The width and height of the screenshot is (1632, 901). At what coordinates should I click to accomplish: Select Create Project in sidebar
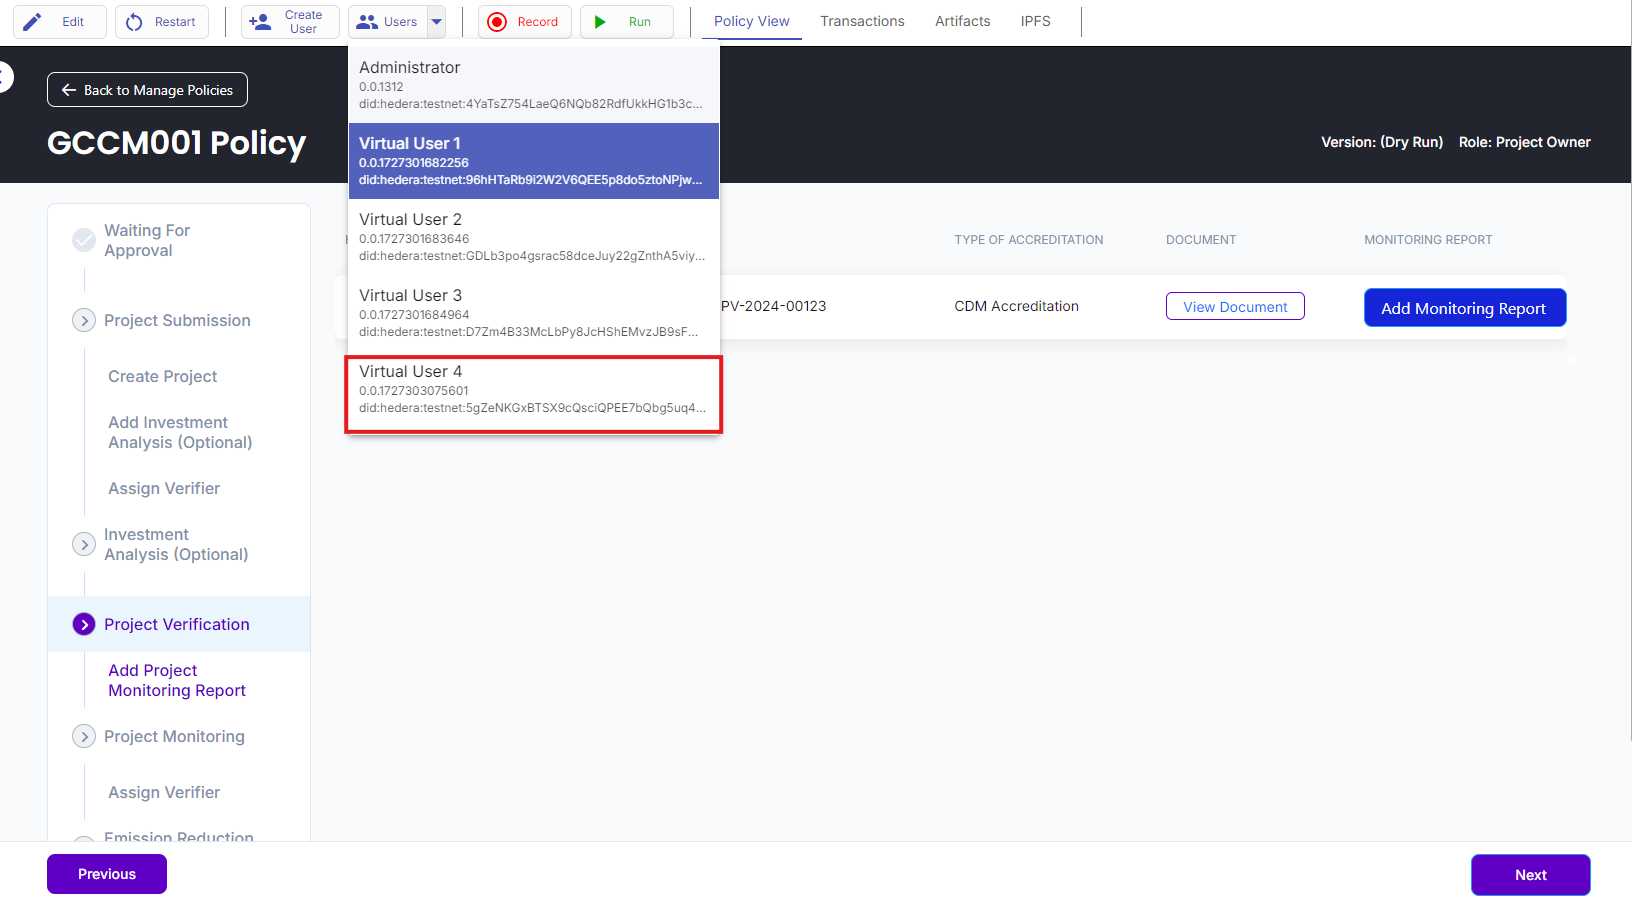pyautogui.click(x=162, y=376)
